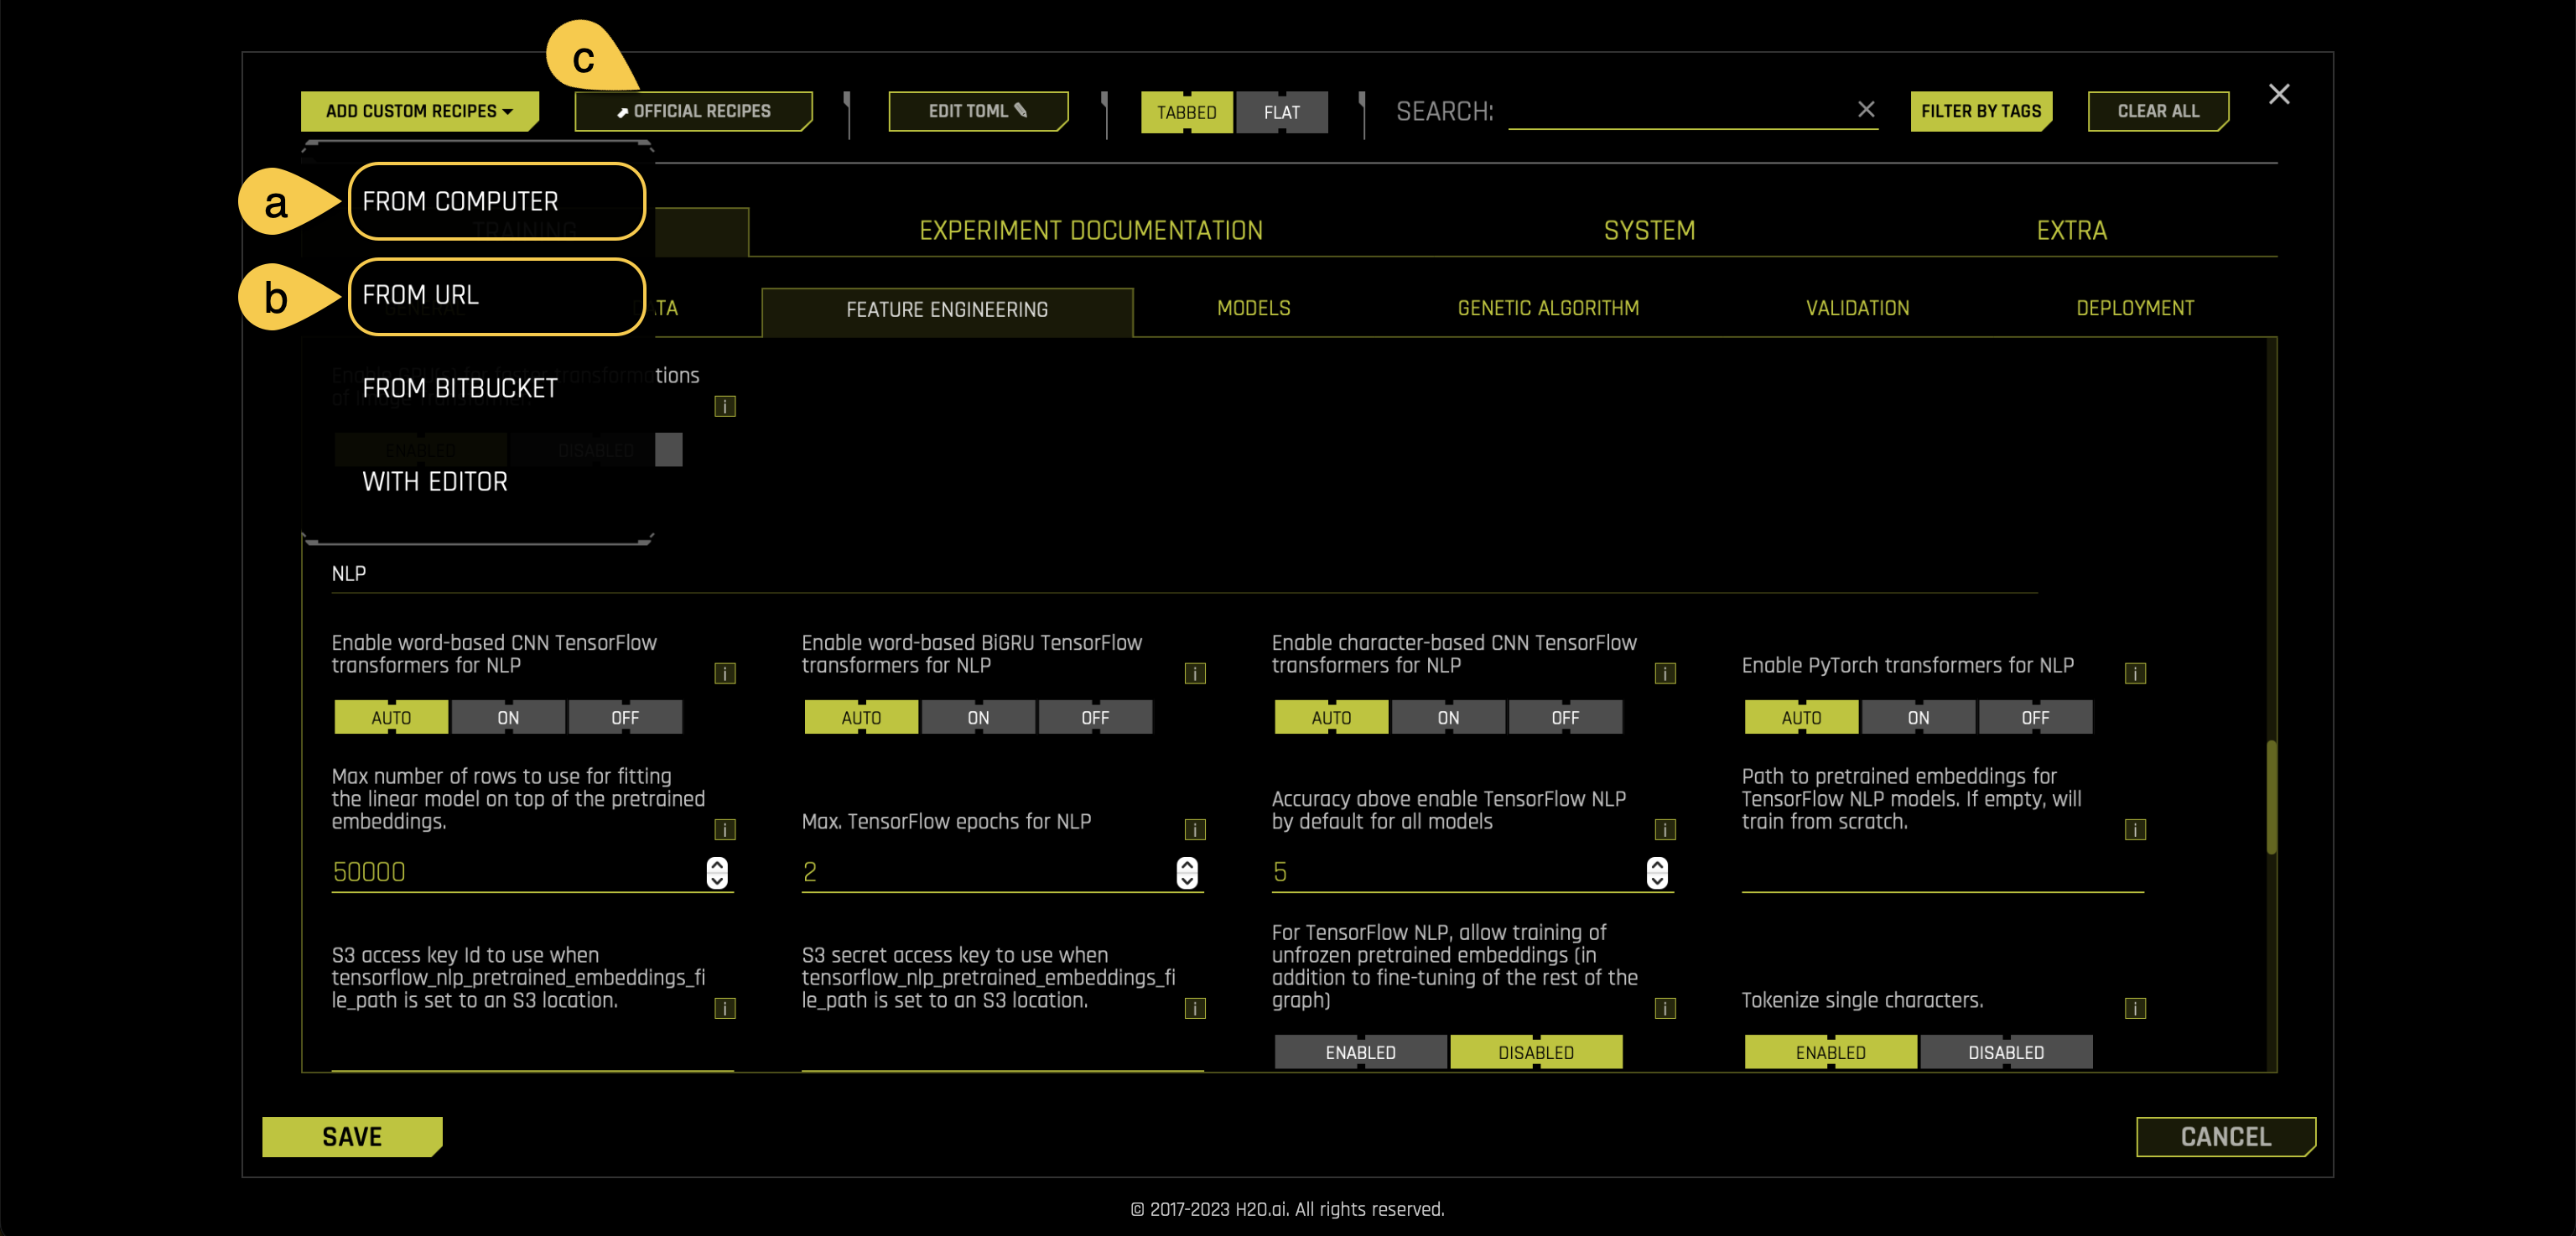Show info for S3 access key Id setting
The width and height of the screenshot is (2576, 1236).
(725, 1008)
